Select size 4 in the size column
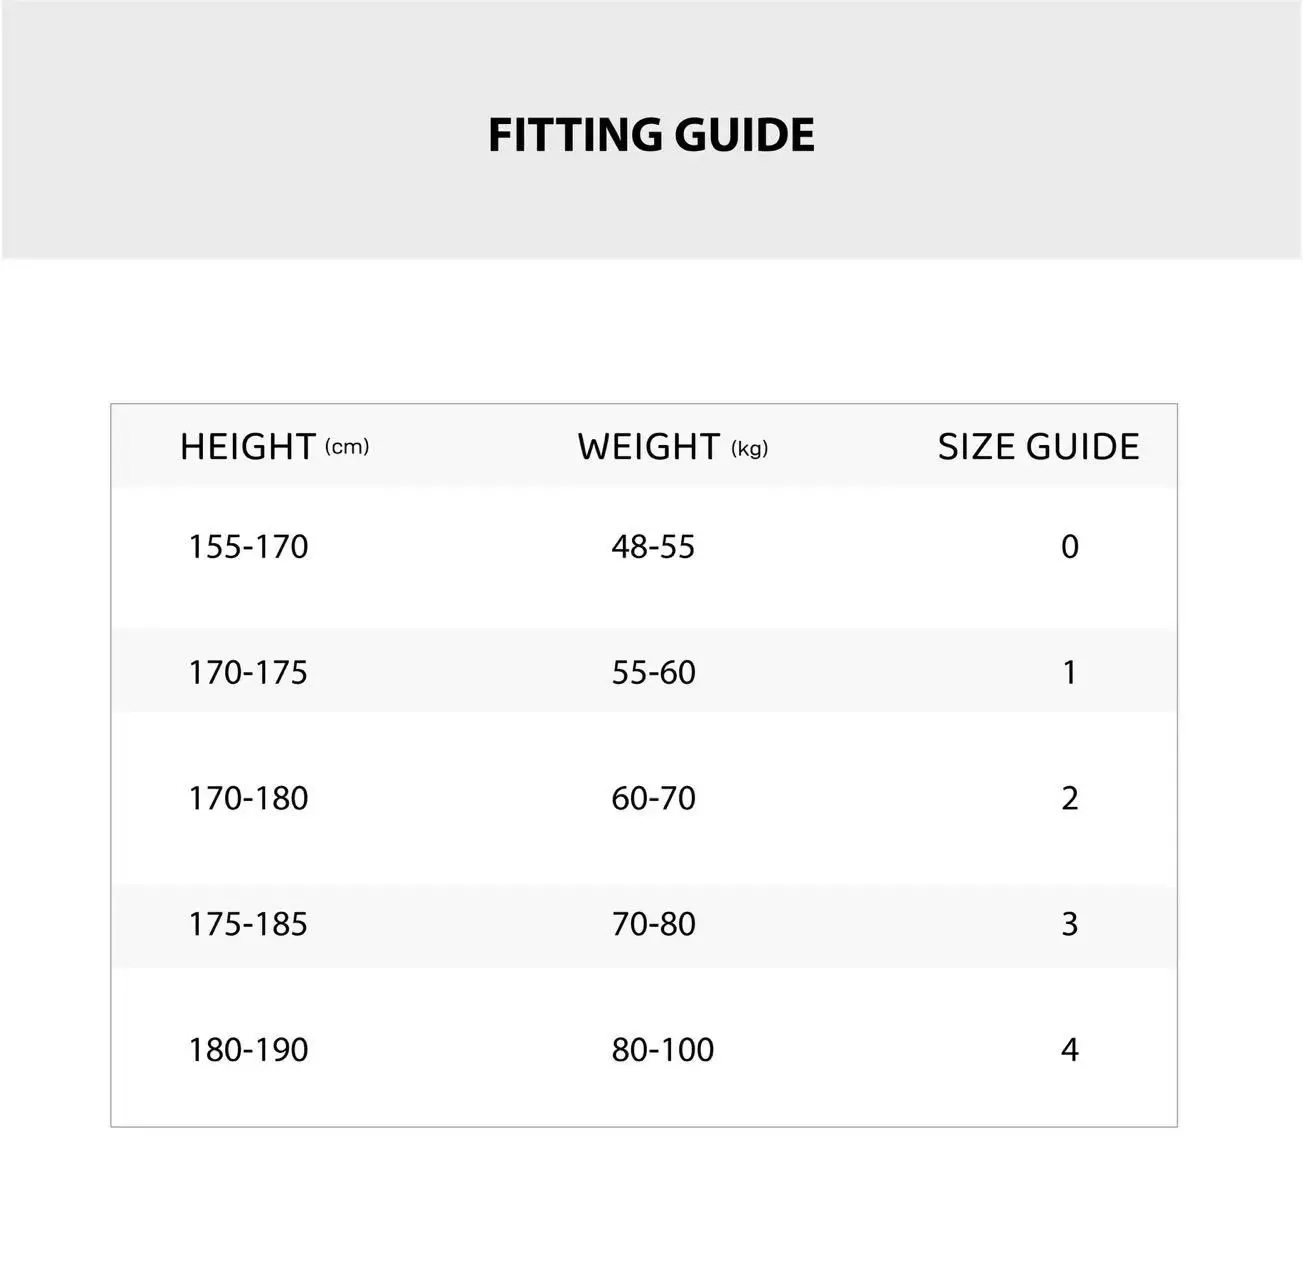This screenshot has width=1303, height=1281. 1069,1050
